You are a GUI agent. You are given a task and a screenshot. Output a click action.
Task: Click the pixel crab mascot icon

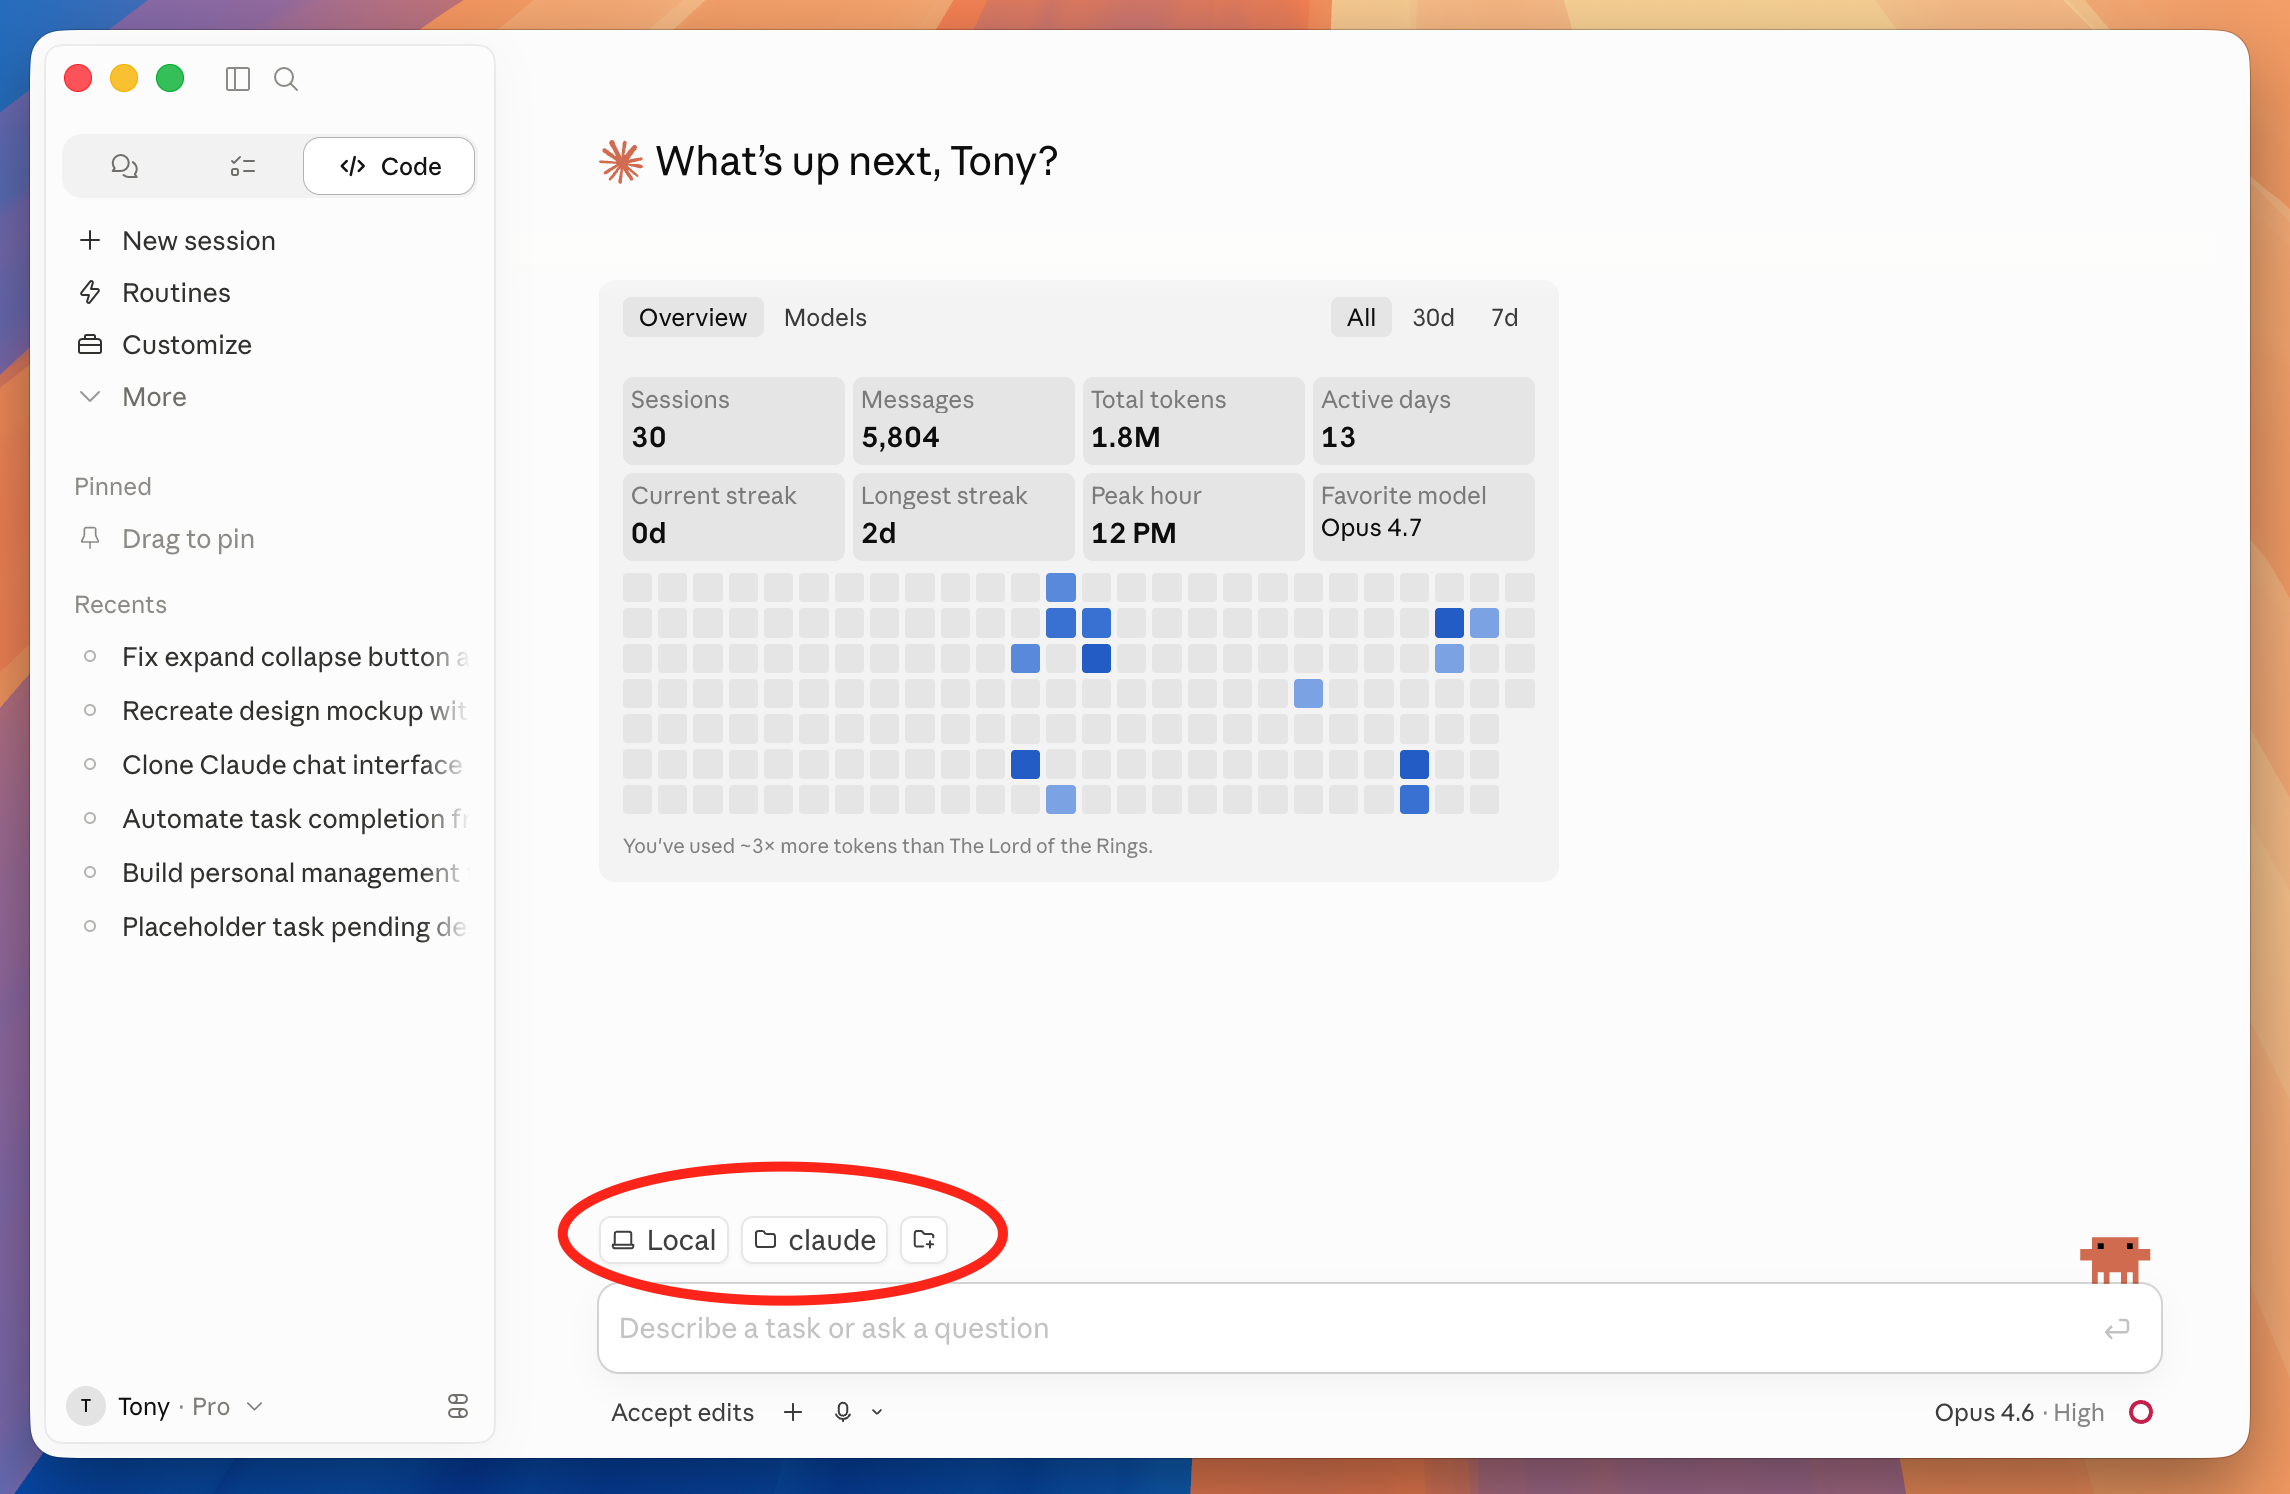(2115, 1260)
